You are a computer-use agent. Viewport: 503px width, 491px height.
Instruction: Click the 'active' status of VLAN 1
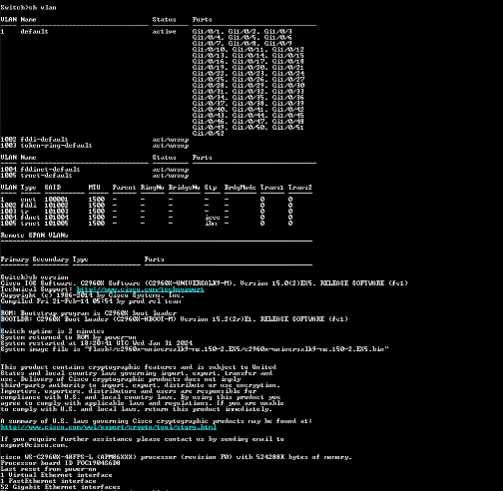164,31
